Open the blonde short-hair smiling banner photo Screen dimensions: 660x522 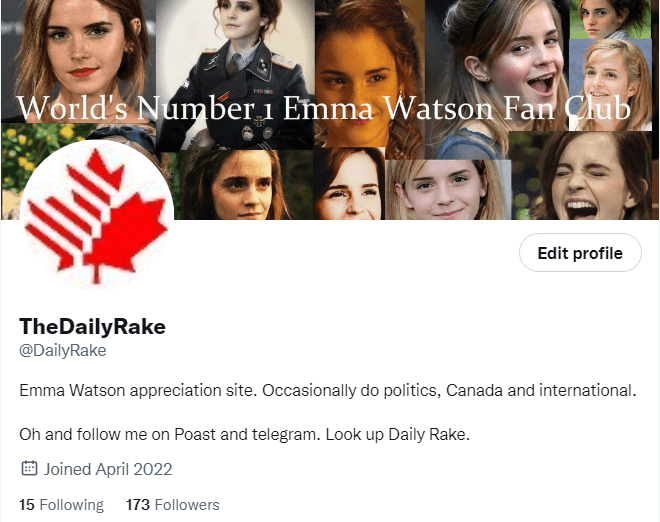point(448,190)
